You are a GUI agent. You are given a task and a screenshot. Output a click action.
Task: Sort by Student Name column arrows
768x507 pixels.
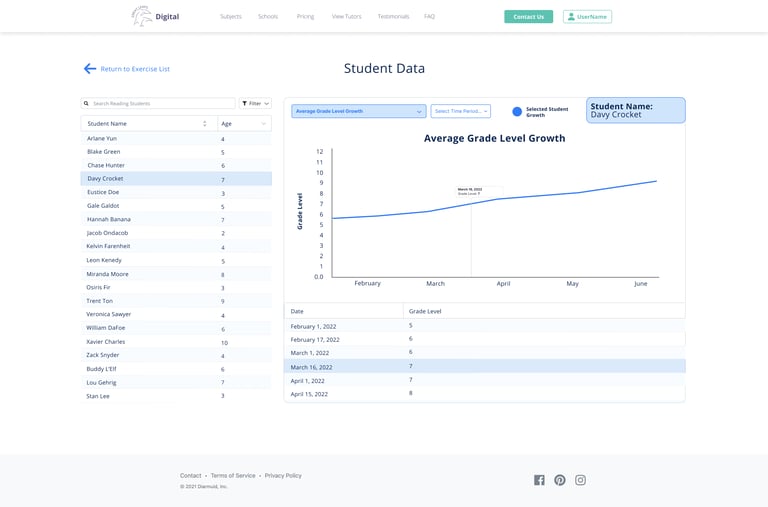click(x=205, y=123)
